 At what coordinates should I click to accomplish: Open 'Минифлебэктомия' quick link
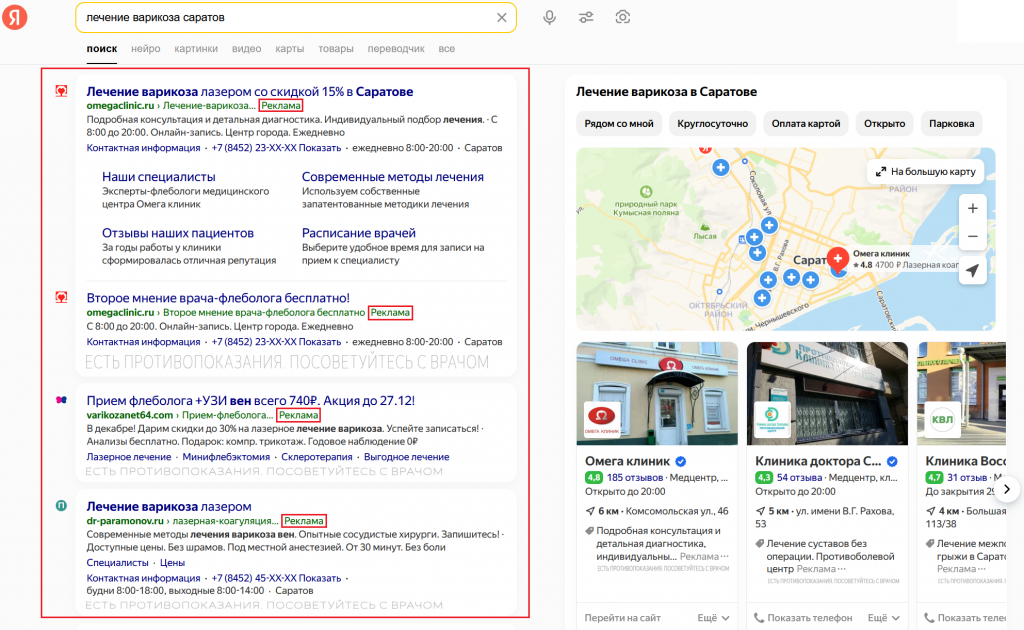point(226,457)
